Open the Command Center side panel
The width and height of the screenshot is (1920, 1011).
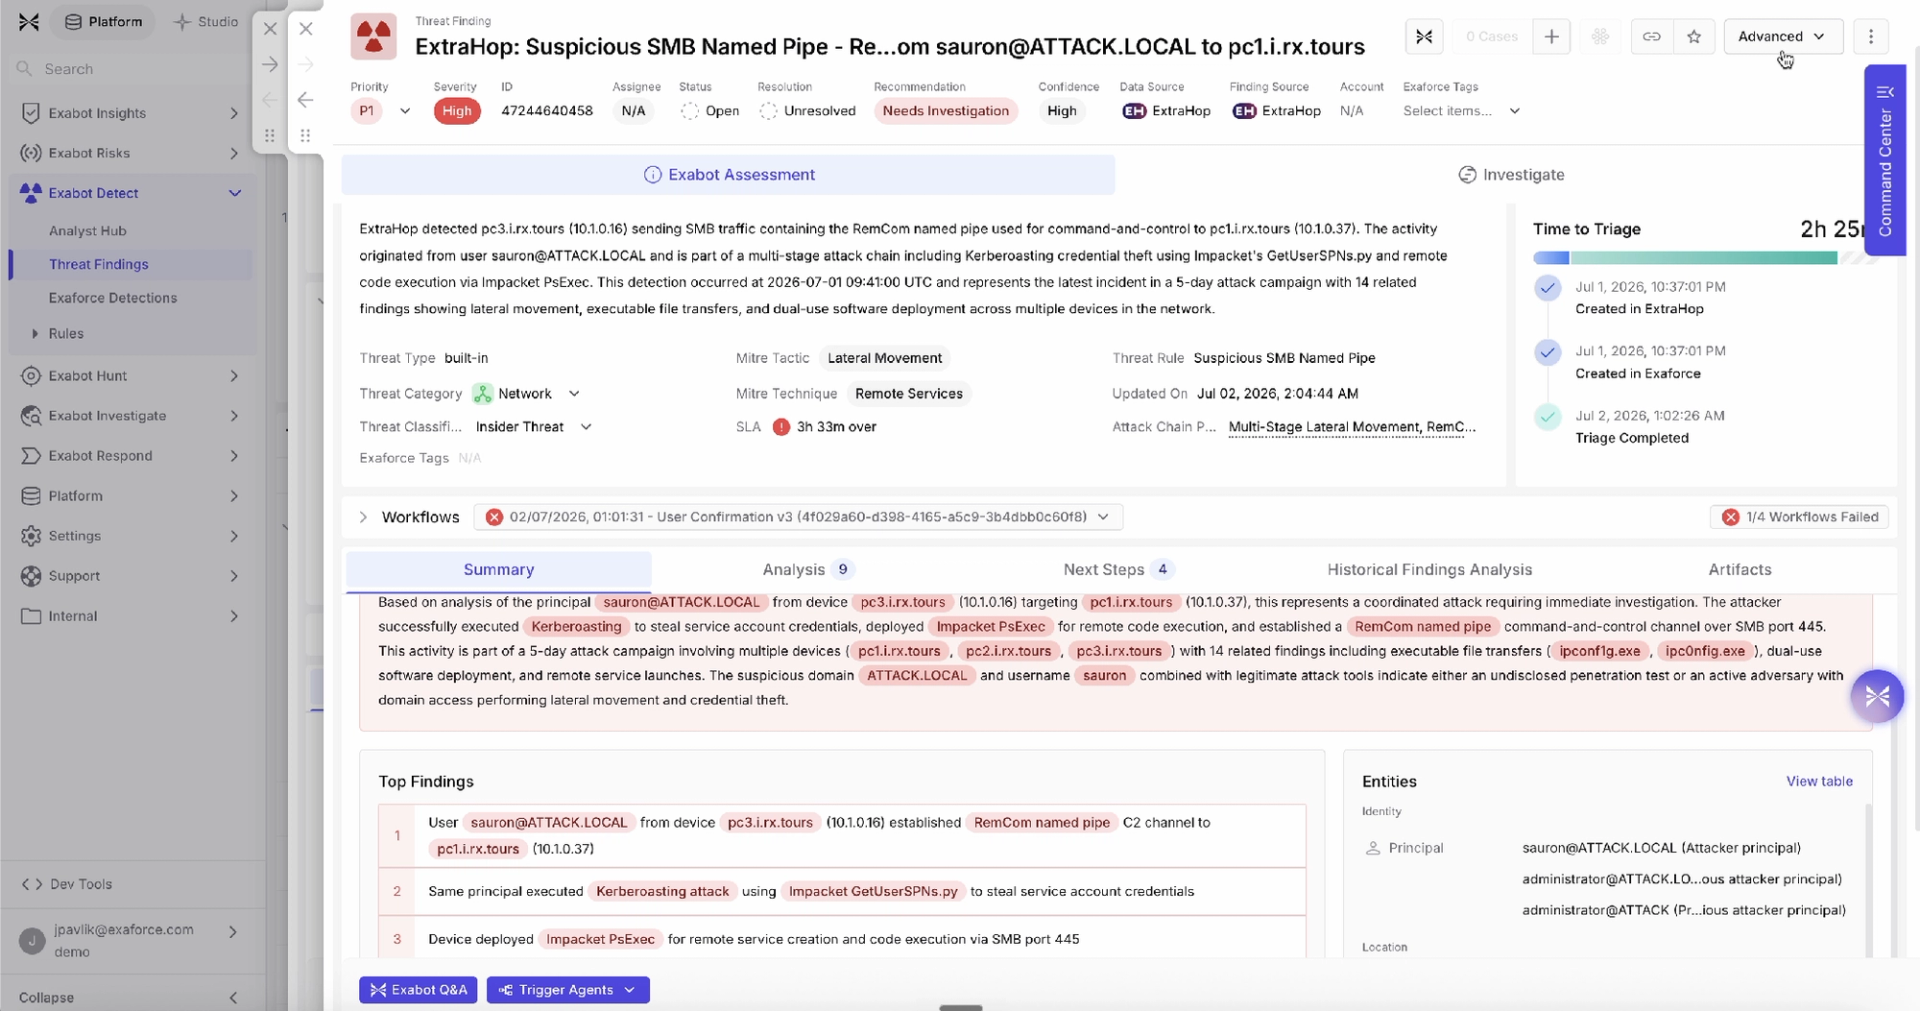tap(1885, 160)
